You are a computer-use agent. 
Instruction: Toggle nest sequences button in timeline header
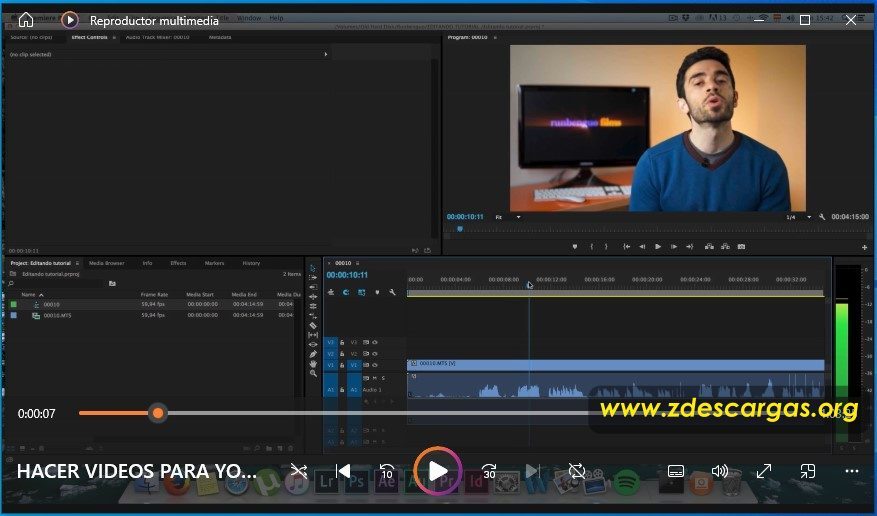pos(331,292)
